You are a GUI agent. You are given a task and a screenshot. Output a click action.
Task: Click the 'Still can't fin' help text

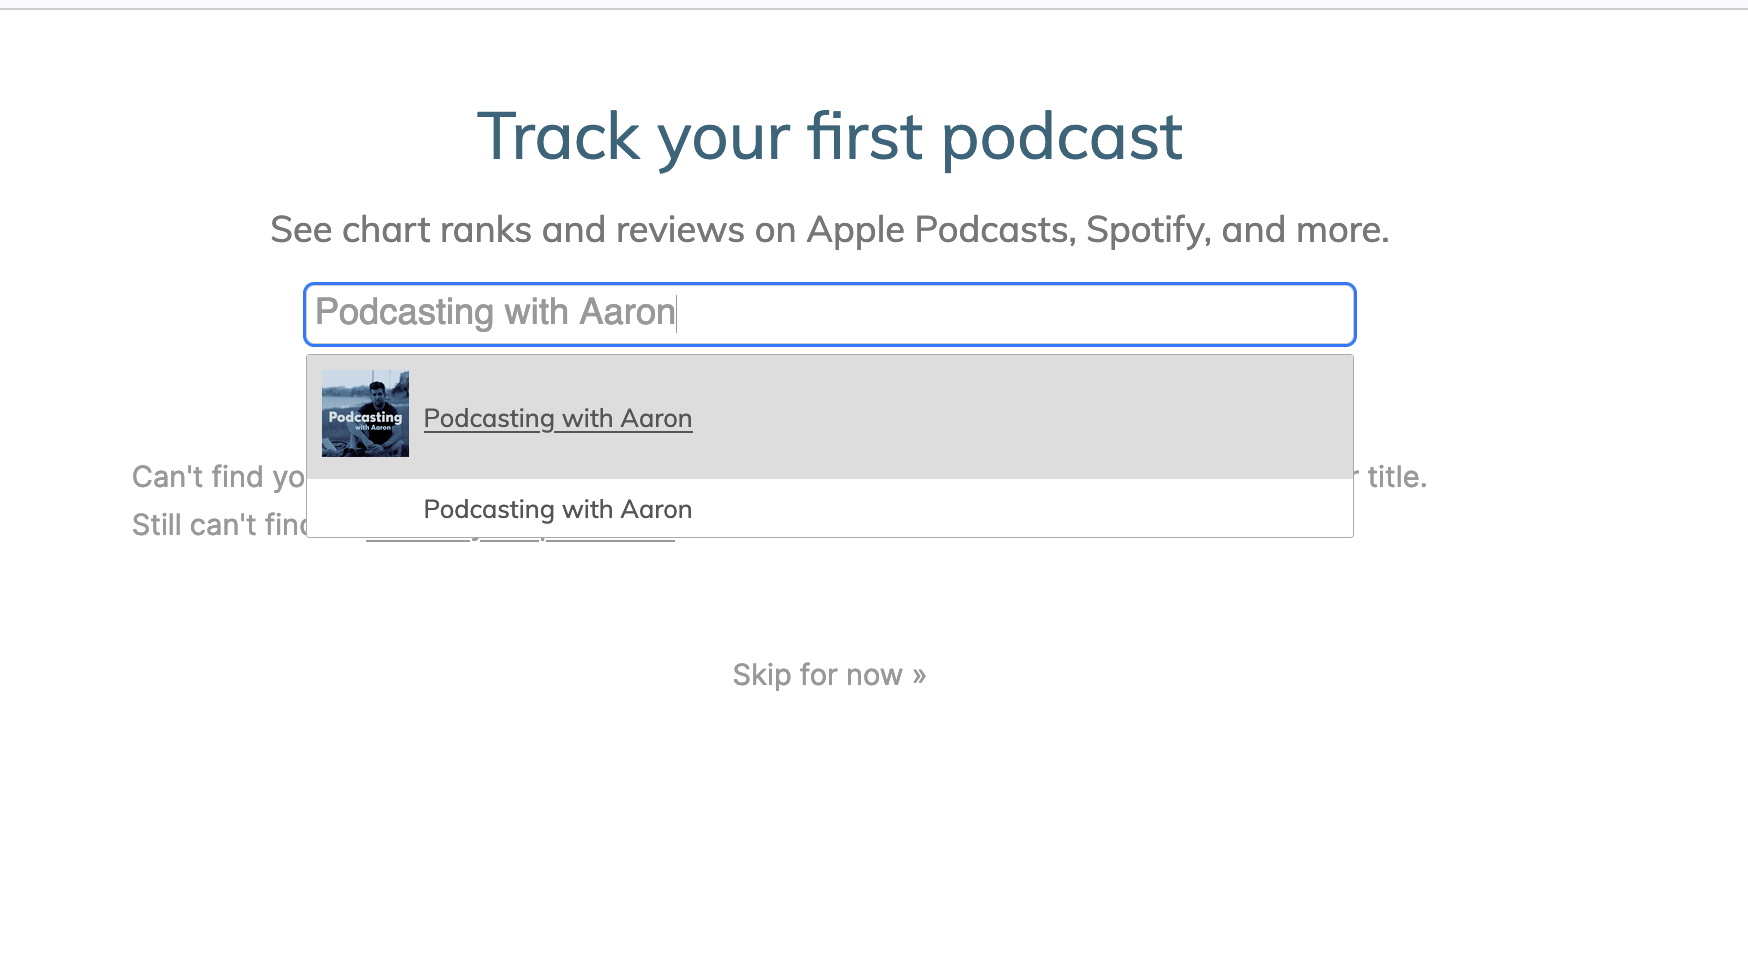219,525
